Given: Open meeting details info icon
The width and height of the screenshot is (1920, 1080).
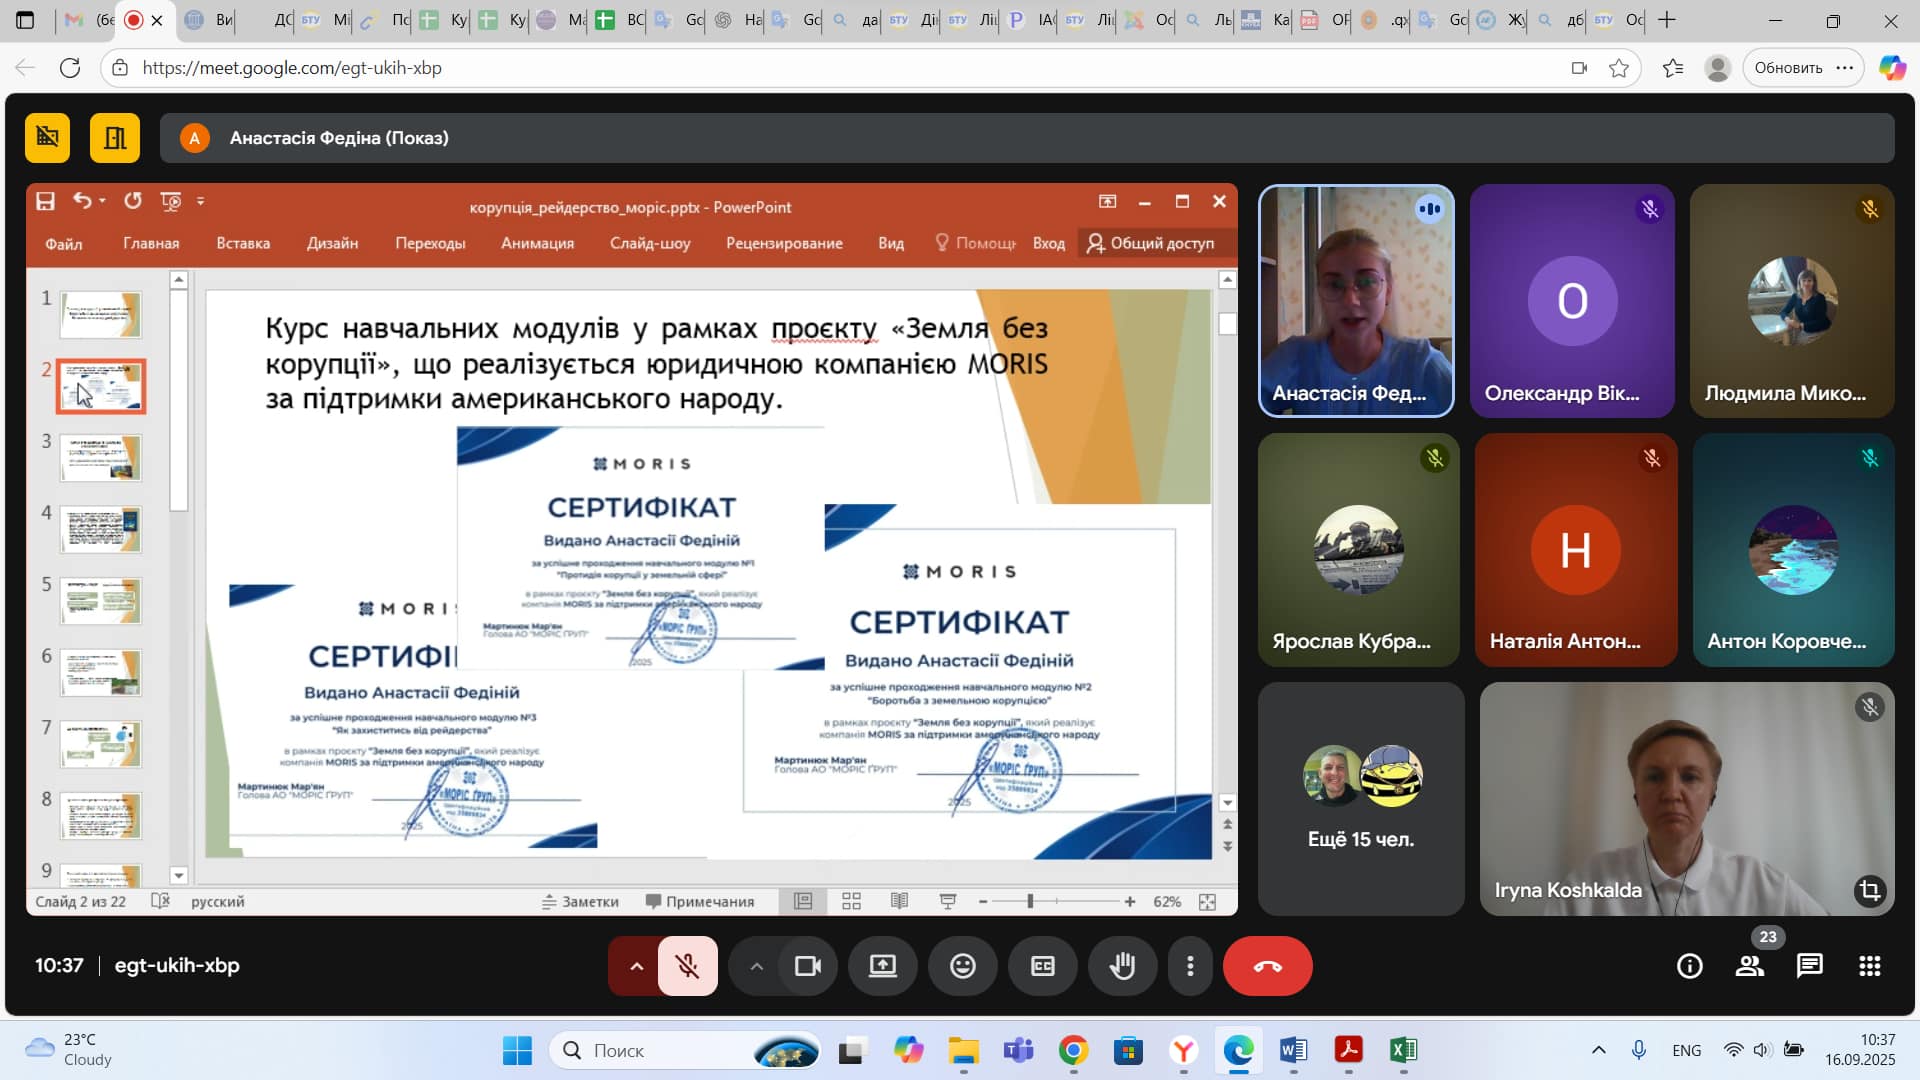Looking at the screenshot, I should coord(1690,966).
